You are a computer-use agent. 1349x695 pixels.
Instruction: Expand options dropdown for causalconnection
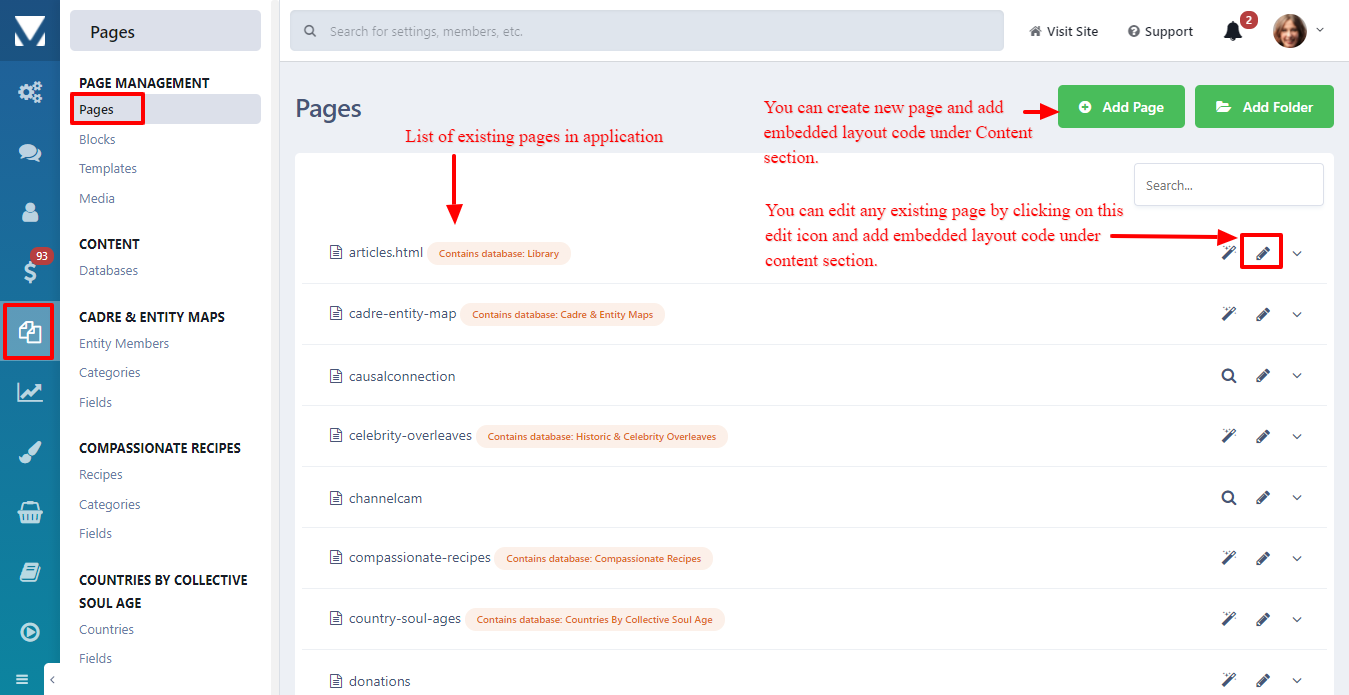click(x=1297, y=376)
